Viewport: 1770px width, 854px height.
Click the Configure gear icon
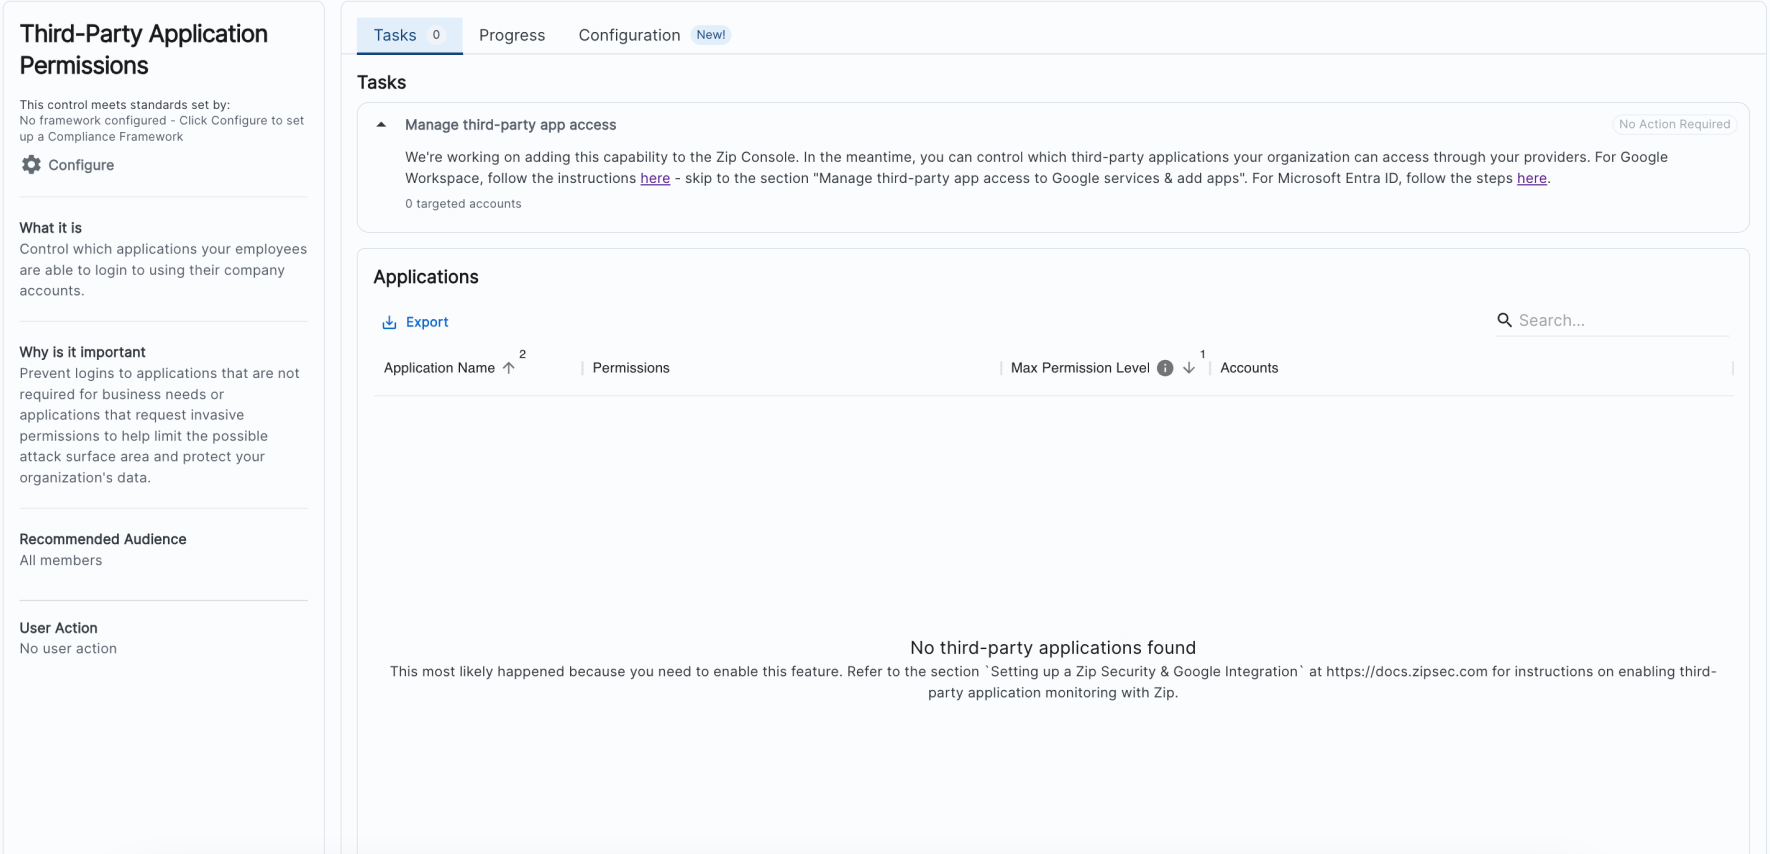point(31,165)
